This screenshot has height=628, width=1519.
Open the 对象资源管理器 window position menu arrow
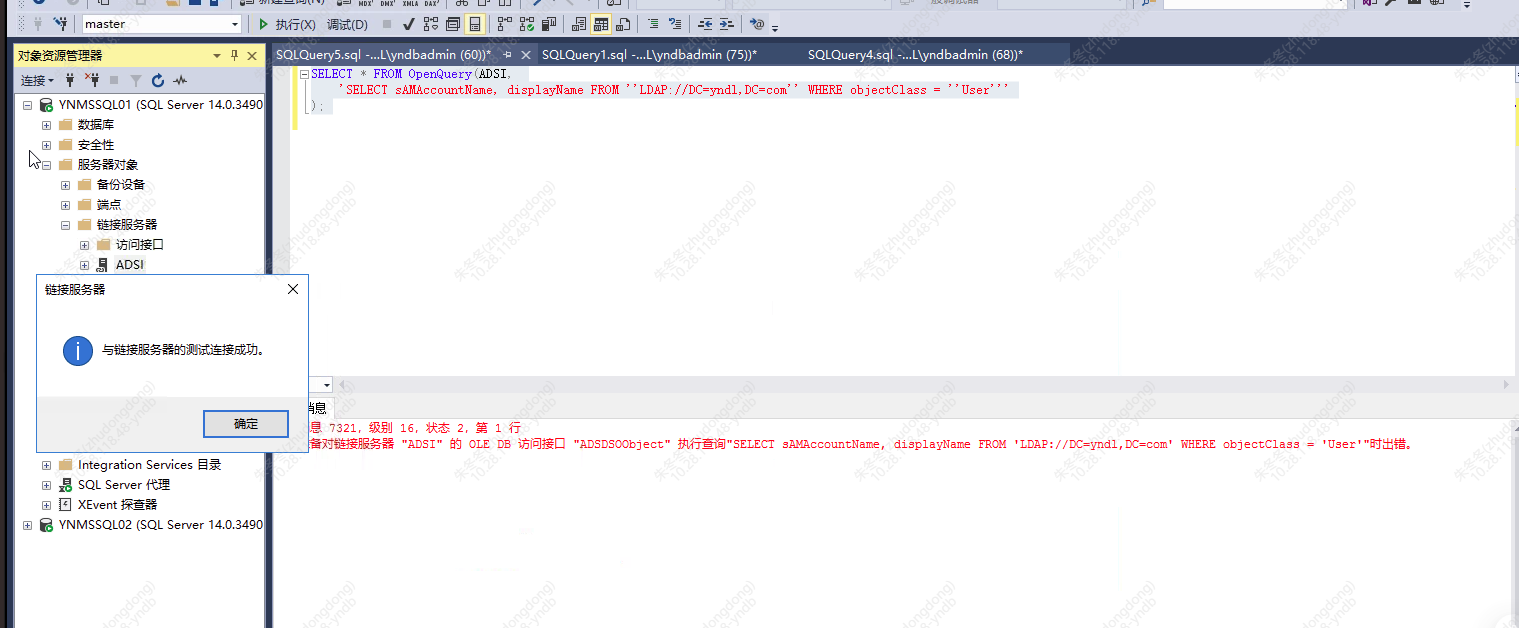coord(217,56)
